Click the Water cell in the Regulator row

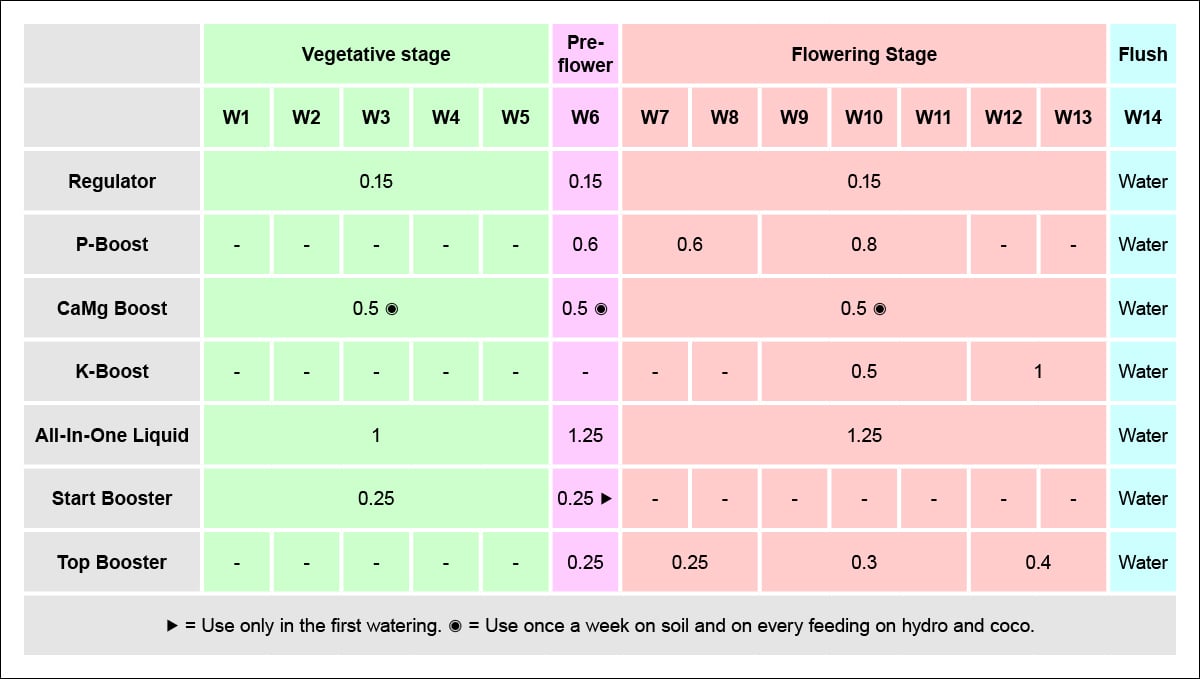click(x=1143, y=182)
